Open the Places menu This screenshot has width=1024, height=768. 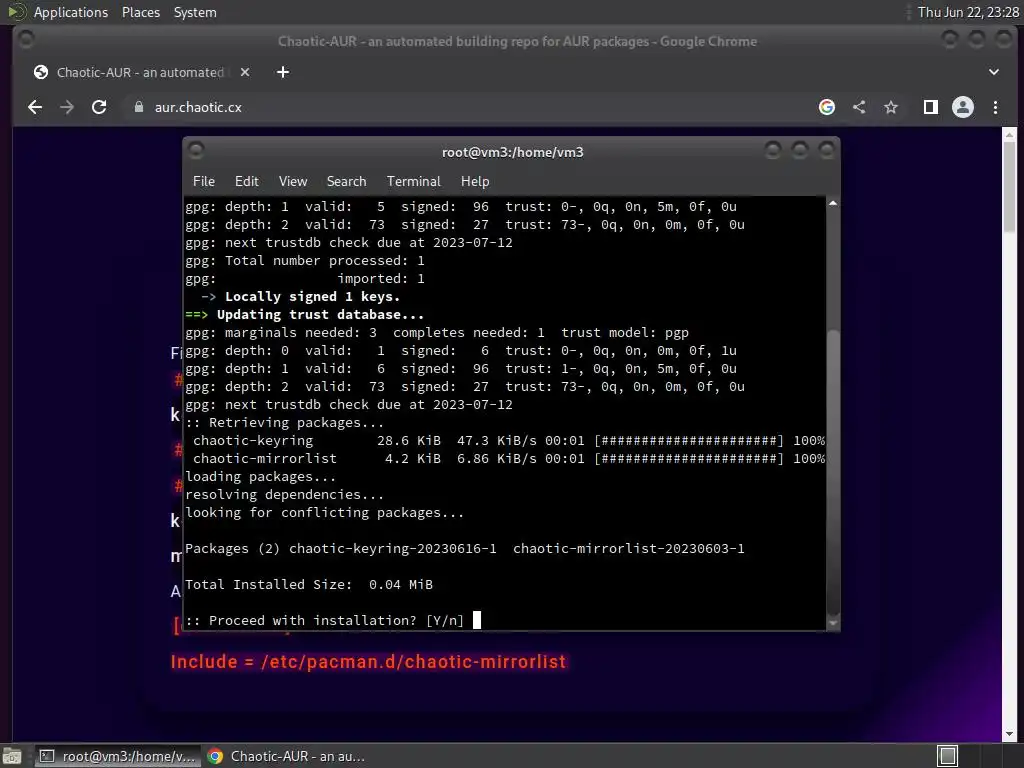(140, 12)
